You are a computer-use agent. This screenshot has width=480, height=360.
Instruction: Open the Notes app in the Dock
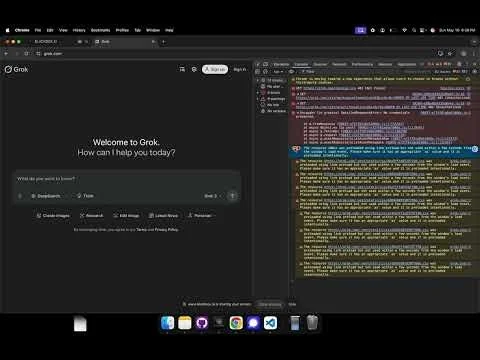185,323
